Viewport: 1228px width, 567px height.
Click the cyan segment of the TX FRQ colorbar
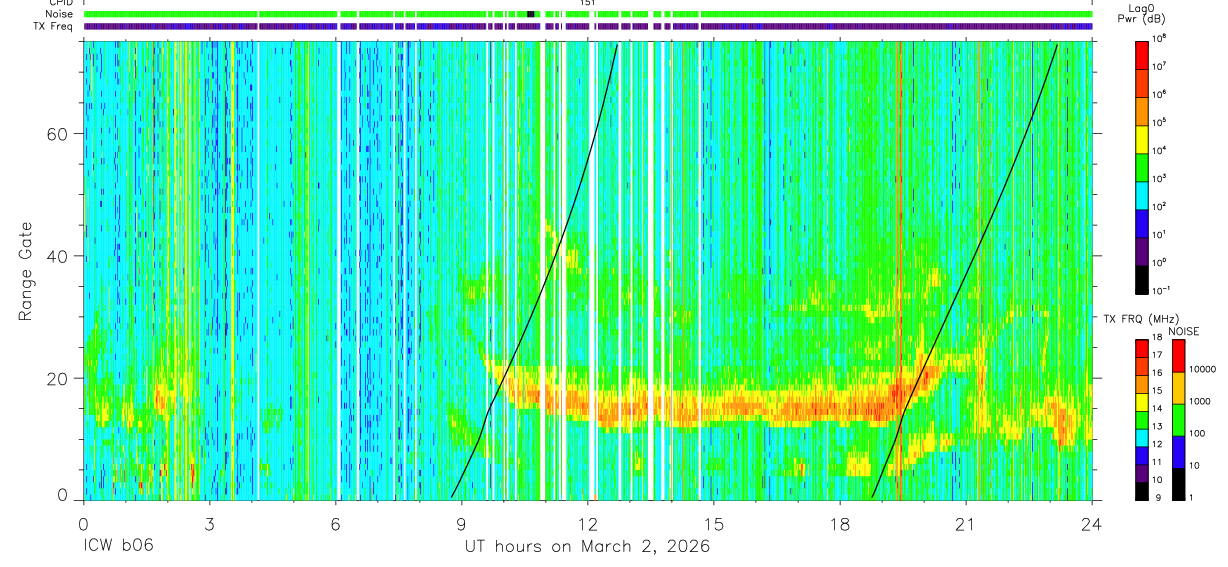(1142, 437)
